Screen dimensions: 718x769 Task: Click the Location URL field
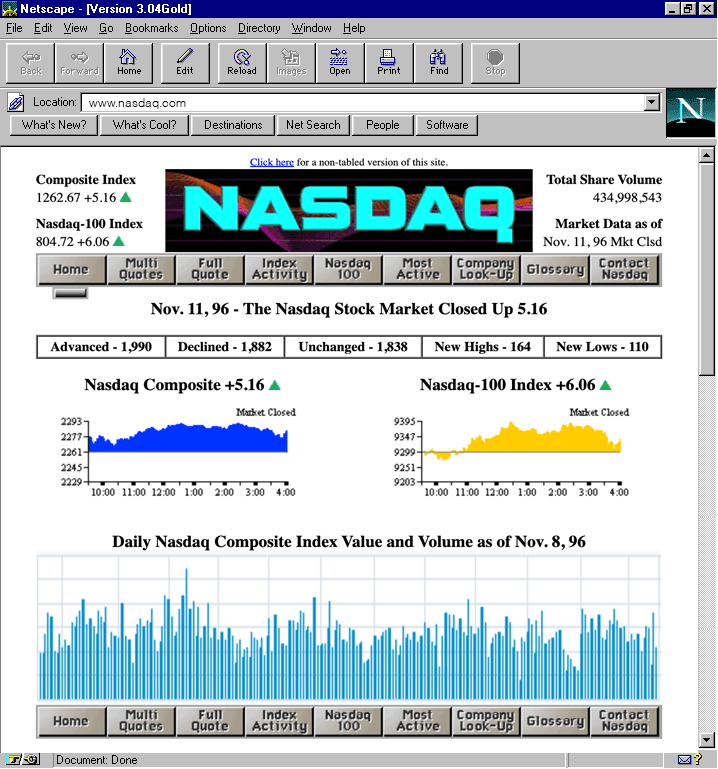point(362,103)
